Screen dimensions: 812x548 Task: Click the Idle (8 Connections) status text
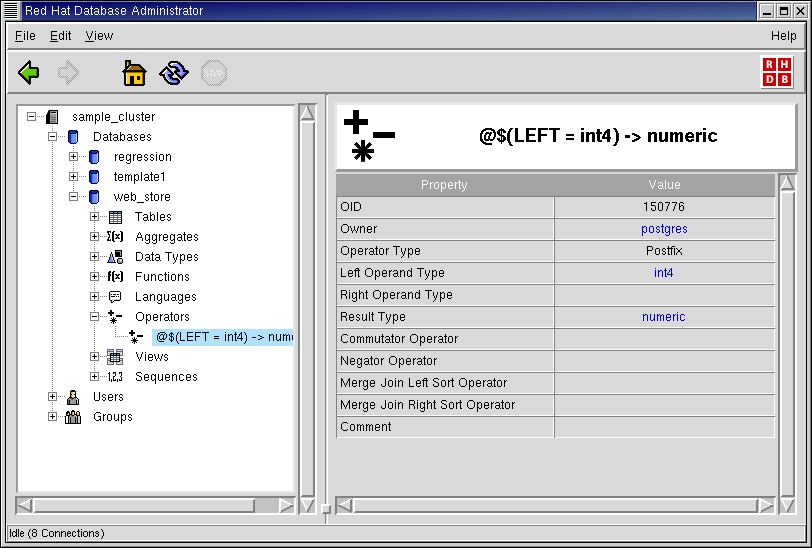56,533
